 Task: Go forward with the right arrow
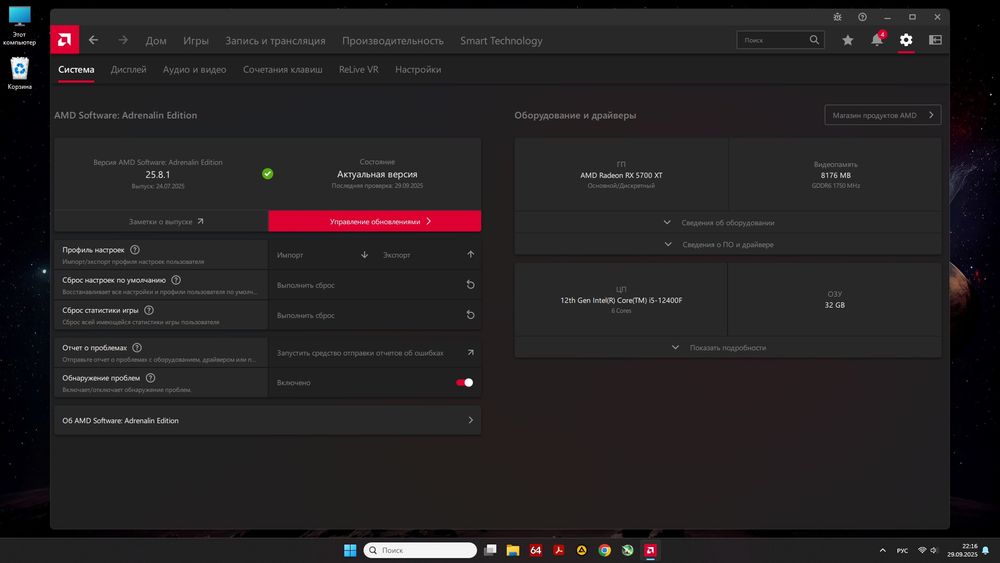(123, 40)
